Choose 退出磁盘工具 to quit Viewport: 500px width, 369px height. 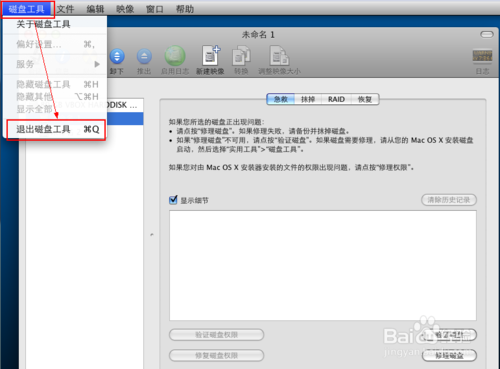pos(56,130)
